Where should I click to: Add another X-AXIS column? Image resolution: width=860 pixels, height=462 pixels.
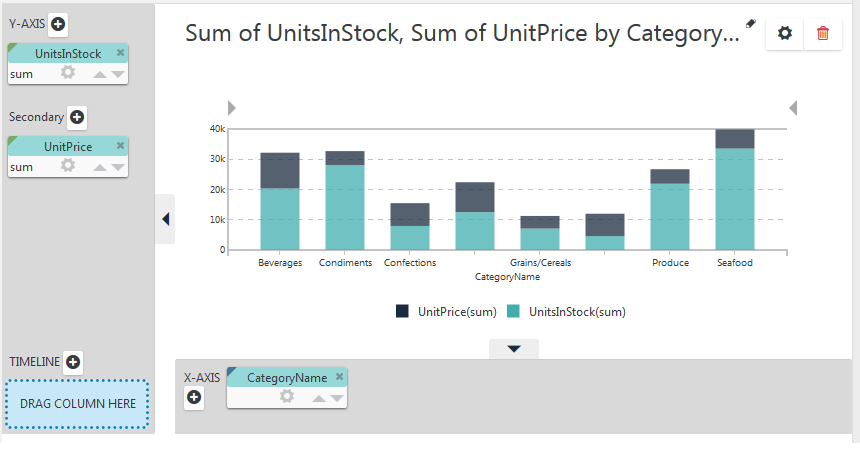click(x=194, y=397)
